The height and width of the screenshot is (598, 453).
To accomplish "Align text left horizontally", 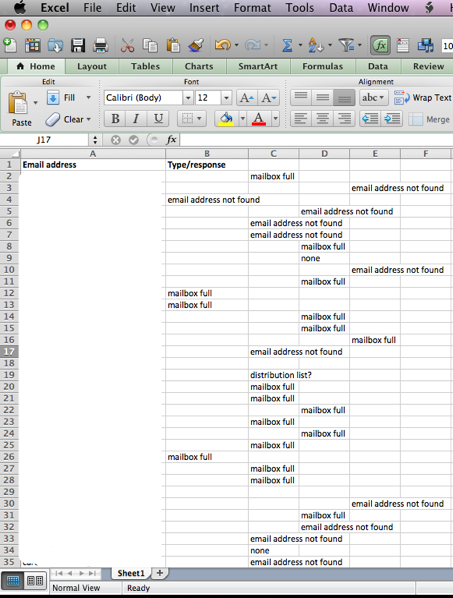I will coord(301,119).
